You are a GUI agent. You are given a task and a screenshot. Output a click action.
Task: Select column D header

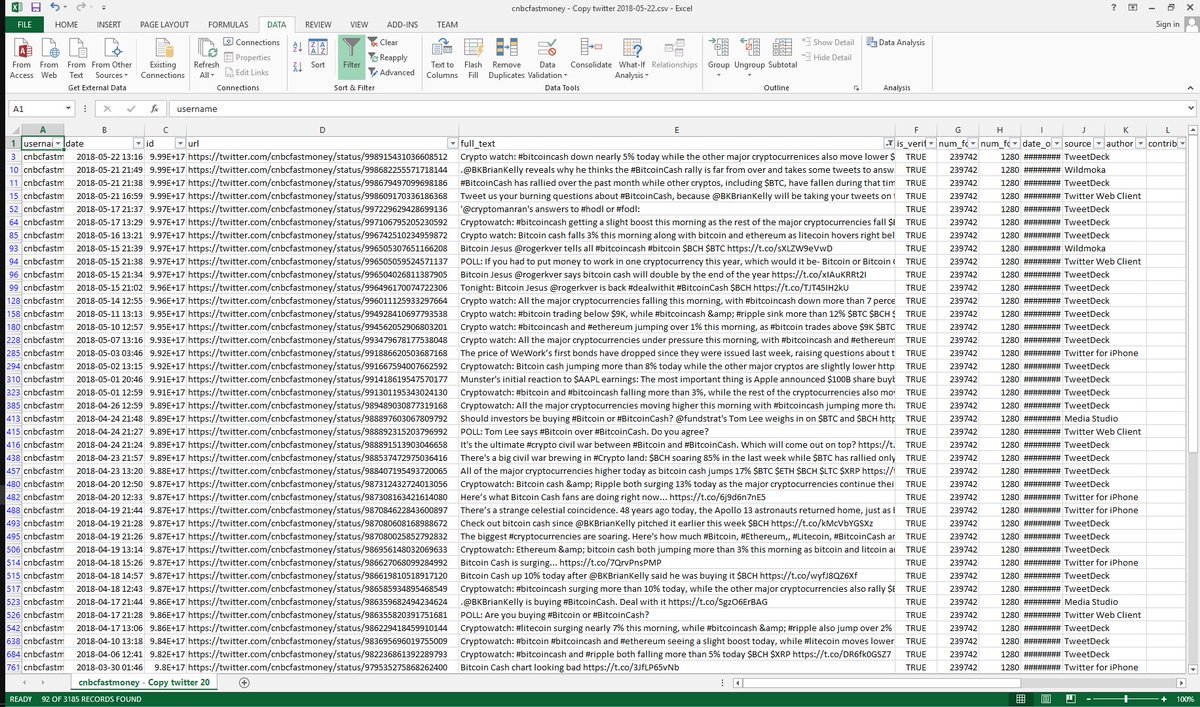coord(321,130)
